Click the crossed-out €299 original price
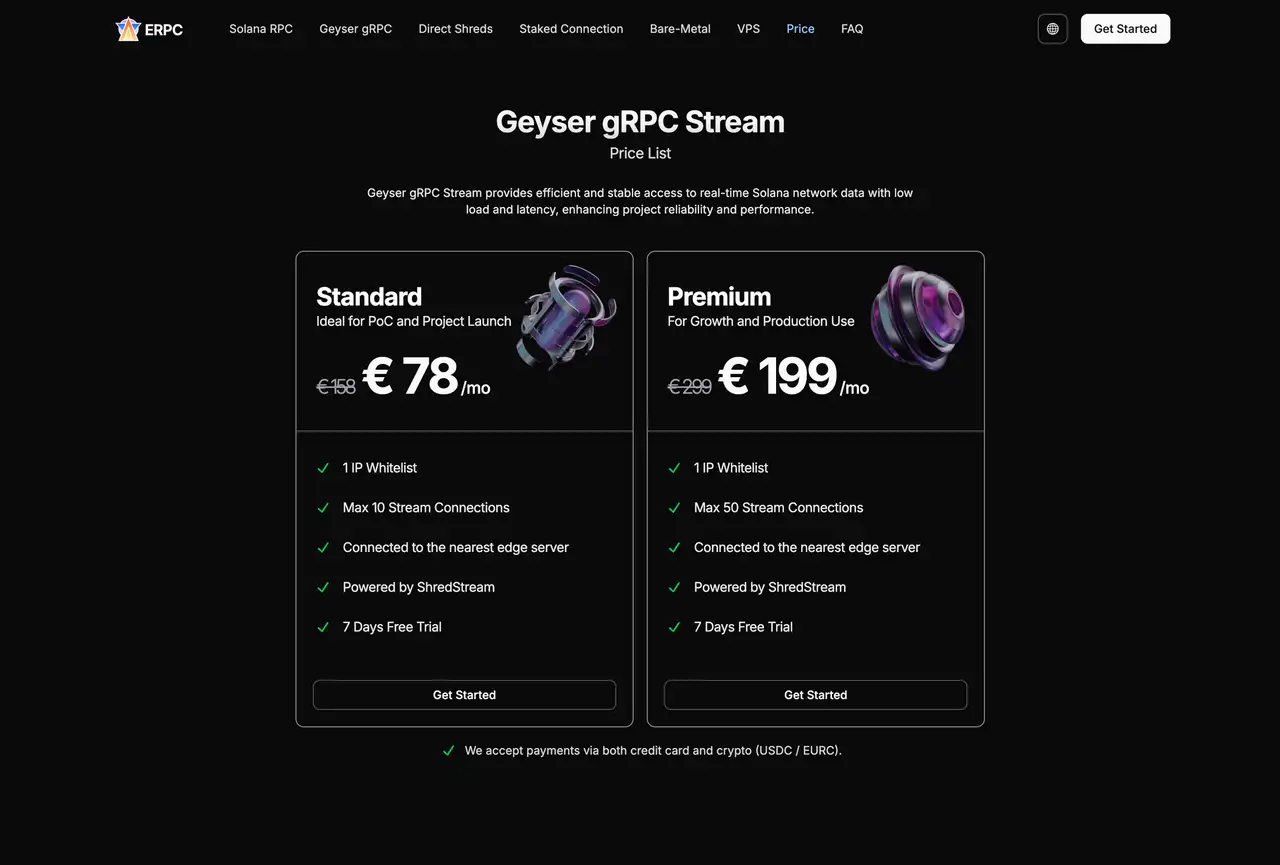This screenshot has height=865, width=1280. pos(690,387)
